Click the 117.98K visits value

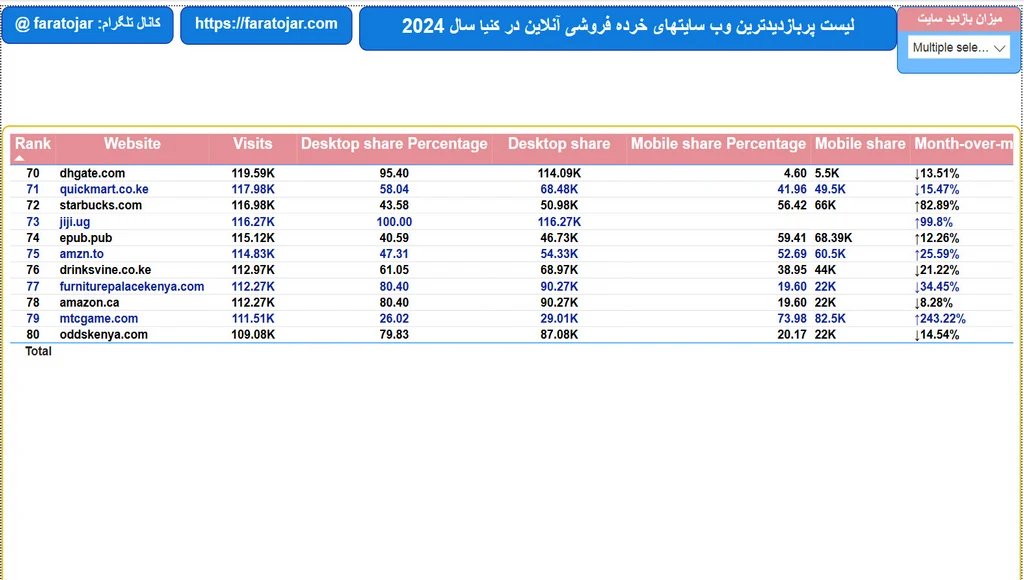[253, 189]
